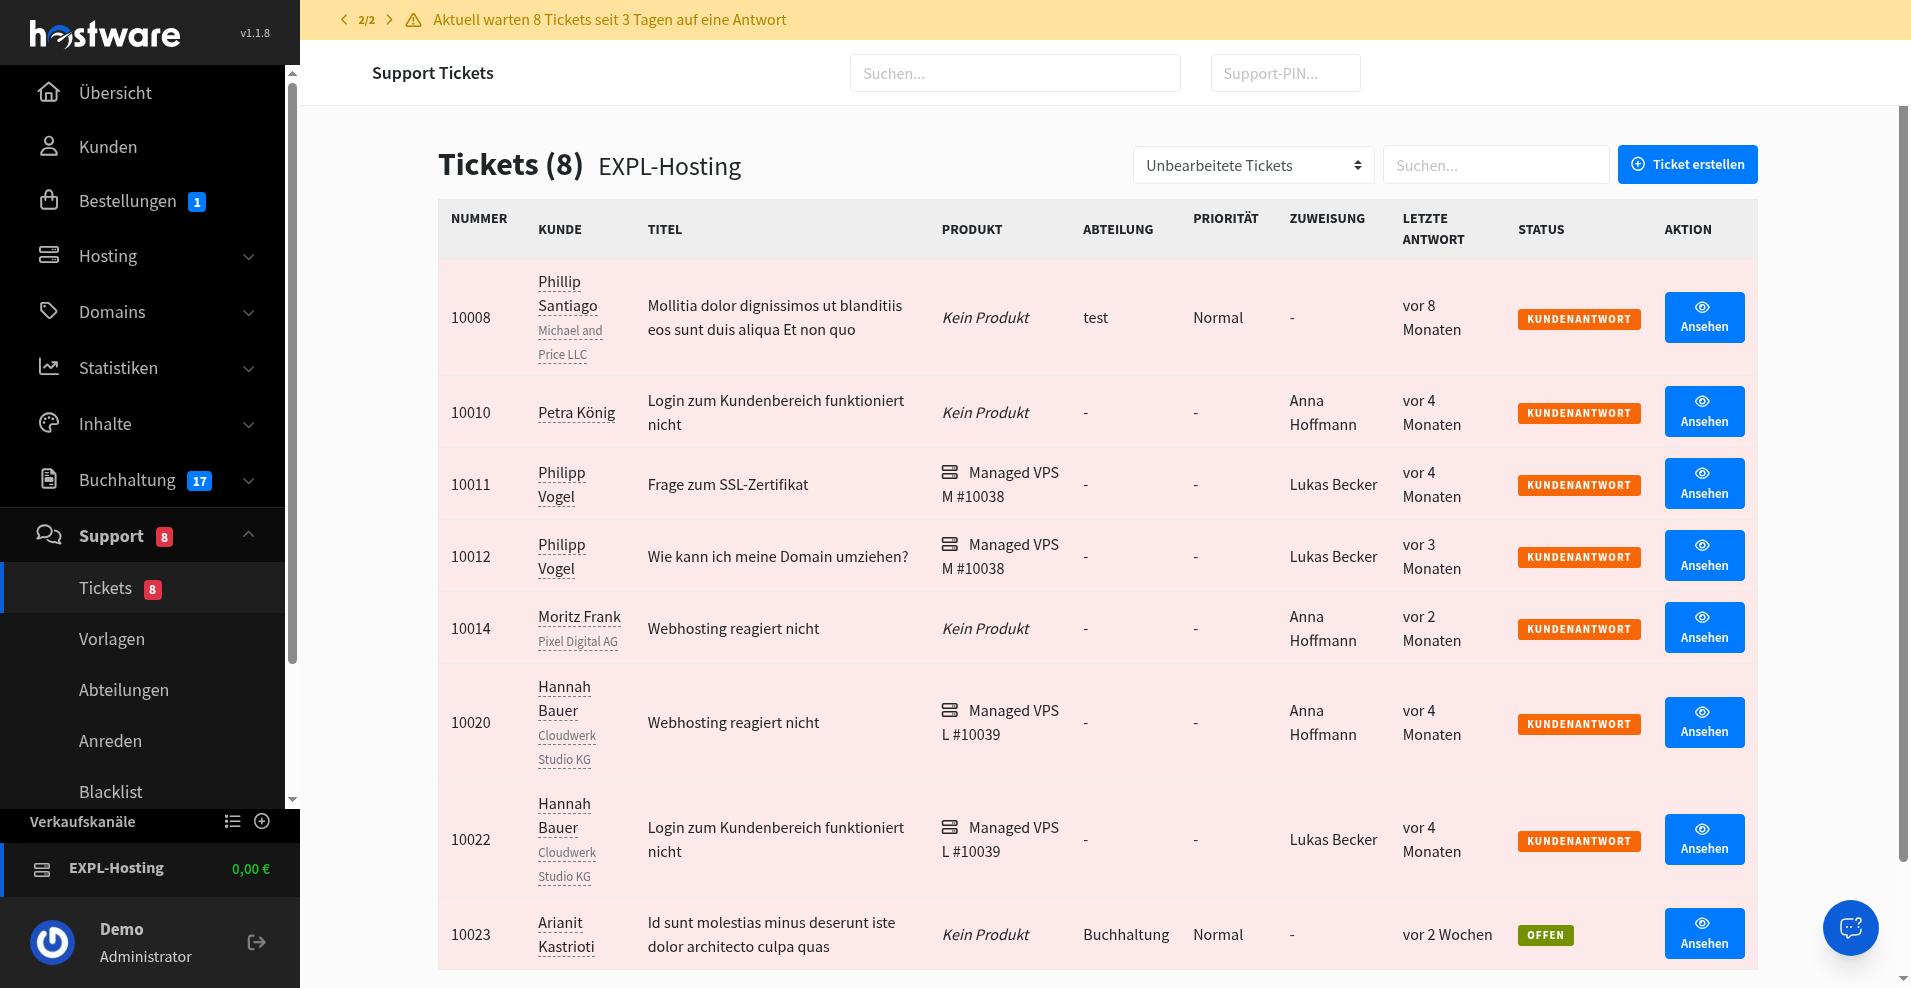Click the red badge 8 beside Tickets
This screenshot has height=988, width=1911.
(x=153, y=589)
